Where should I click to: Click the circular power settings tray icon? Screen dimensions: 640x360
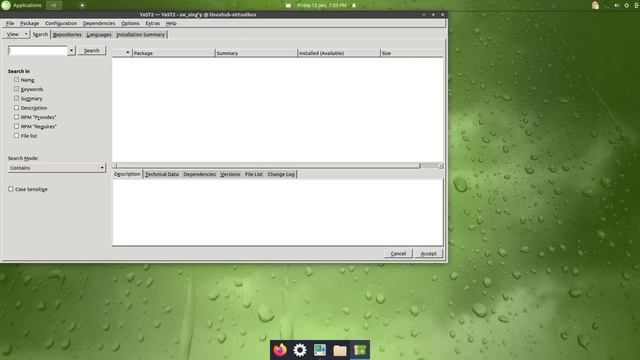pyautogui.click(x=627, y=5)
